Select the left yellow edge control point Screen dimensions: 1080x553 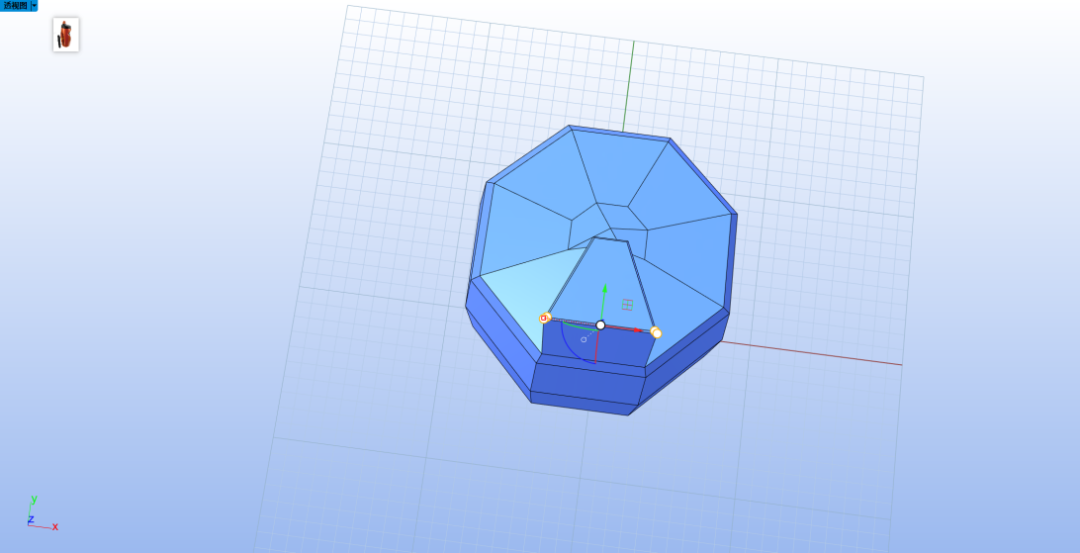point(545,318)
